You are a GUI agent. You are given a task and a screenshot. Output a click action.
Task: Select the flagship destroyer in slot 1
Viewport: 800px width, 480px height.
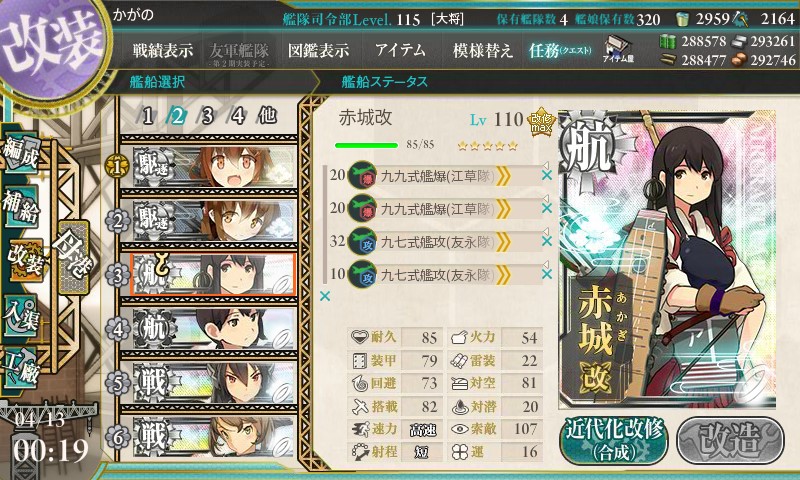(213, 167)
